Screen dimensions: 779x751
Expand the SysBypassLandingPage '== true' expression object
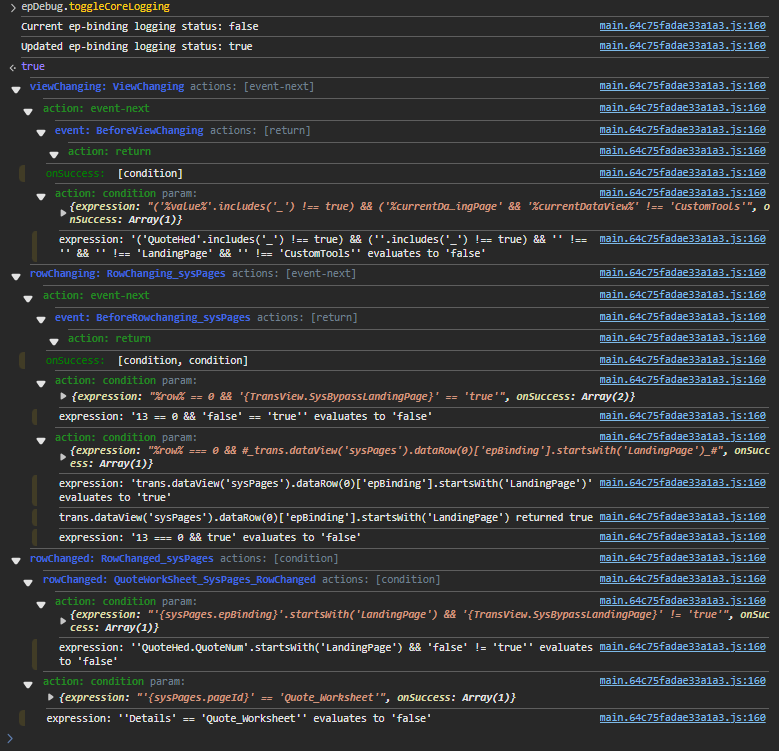63,396
